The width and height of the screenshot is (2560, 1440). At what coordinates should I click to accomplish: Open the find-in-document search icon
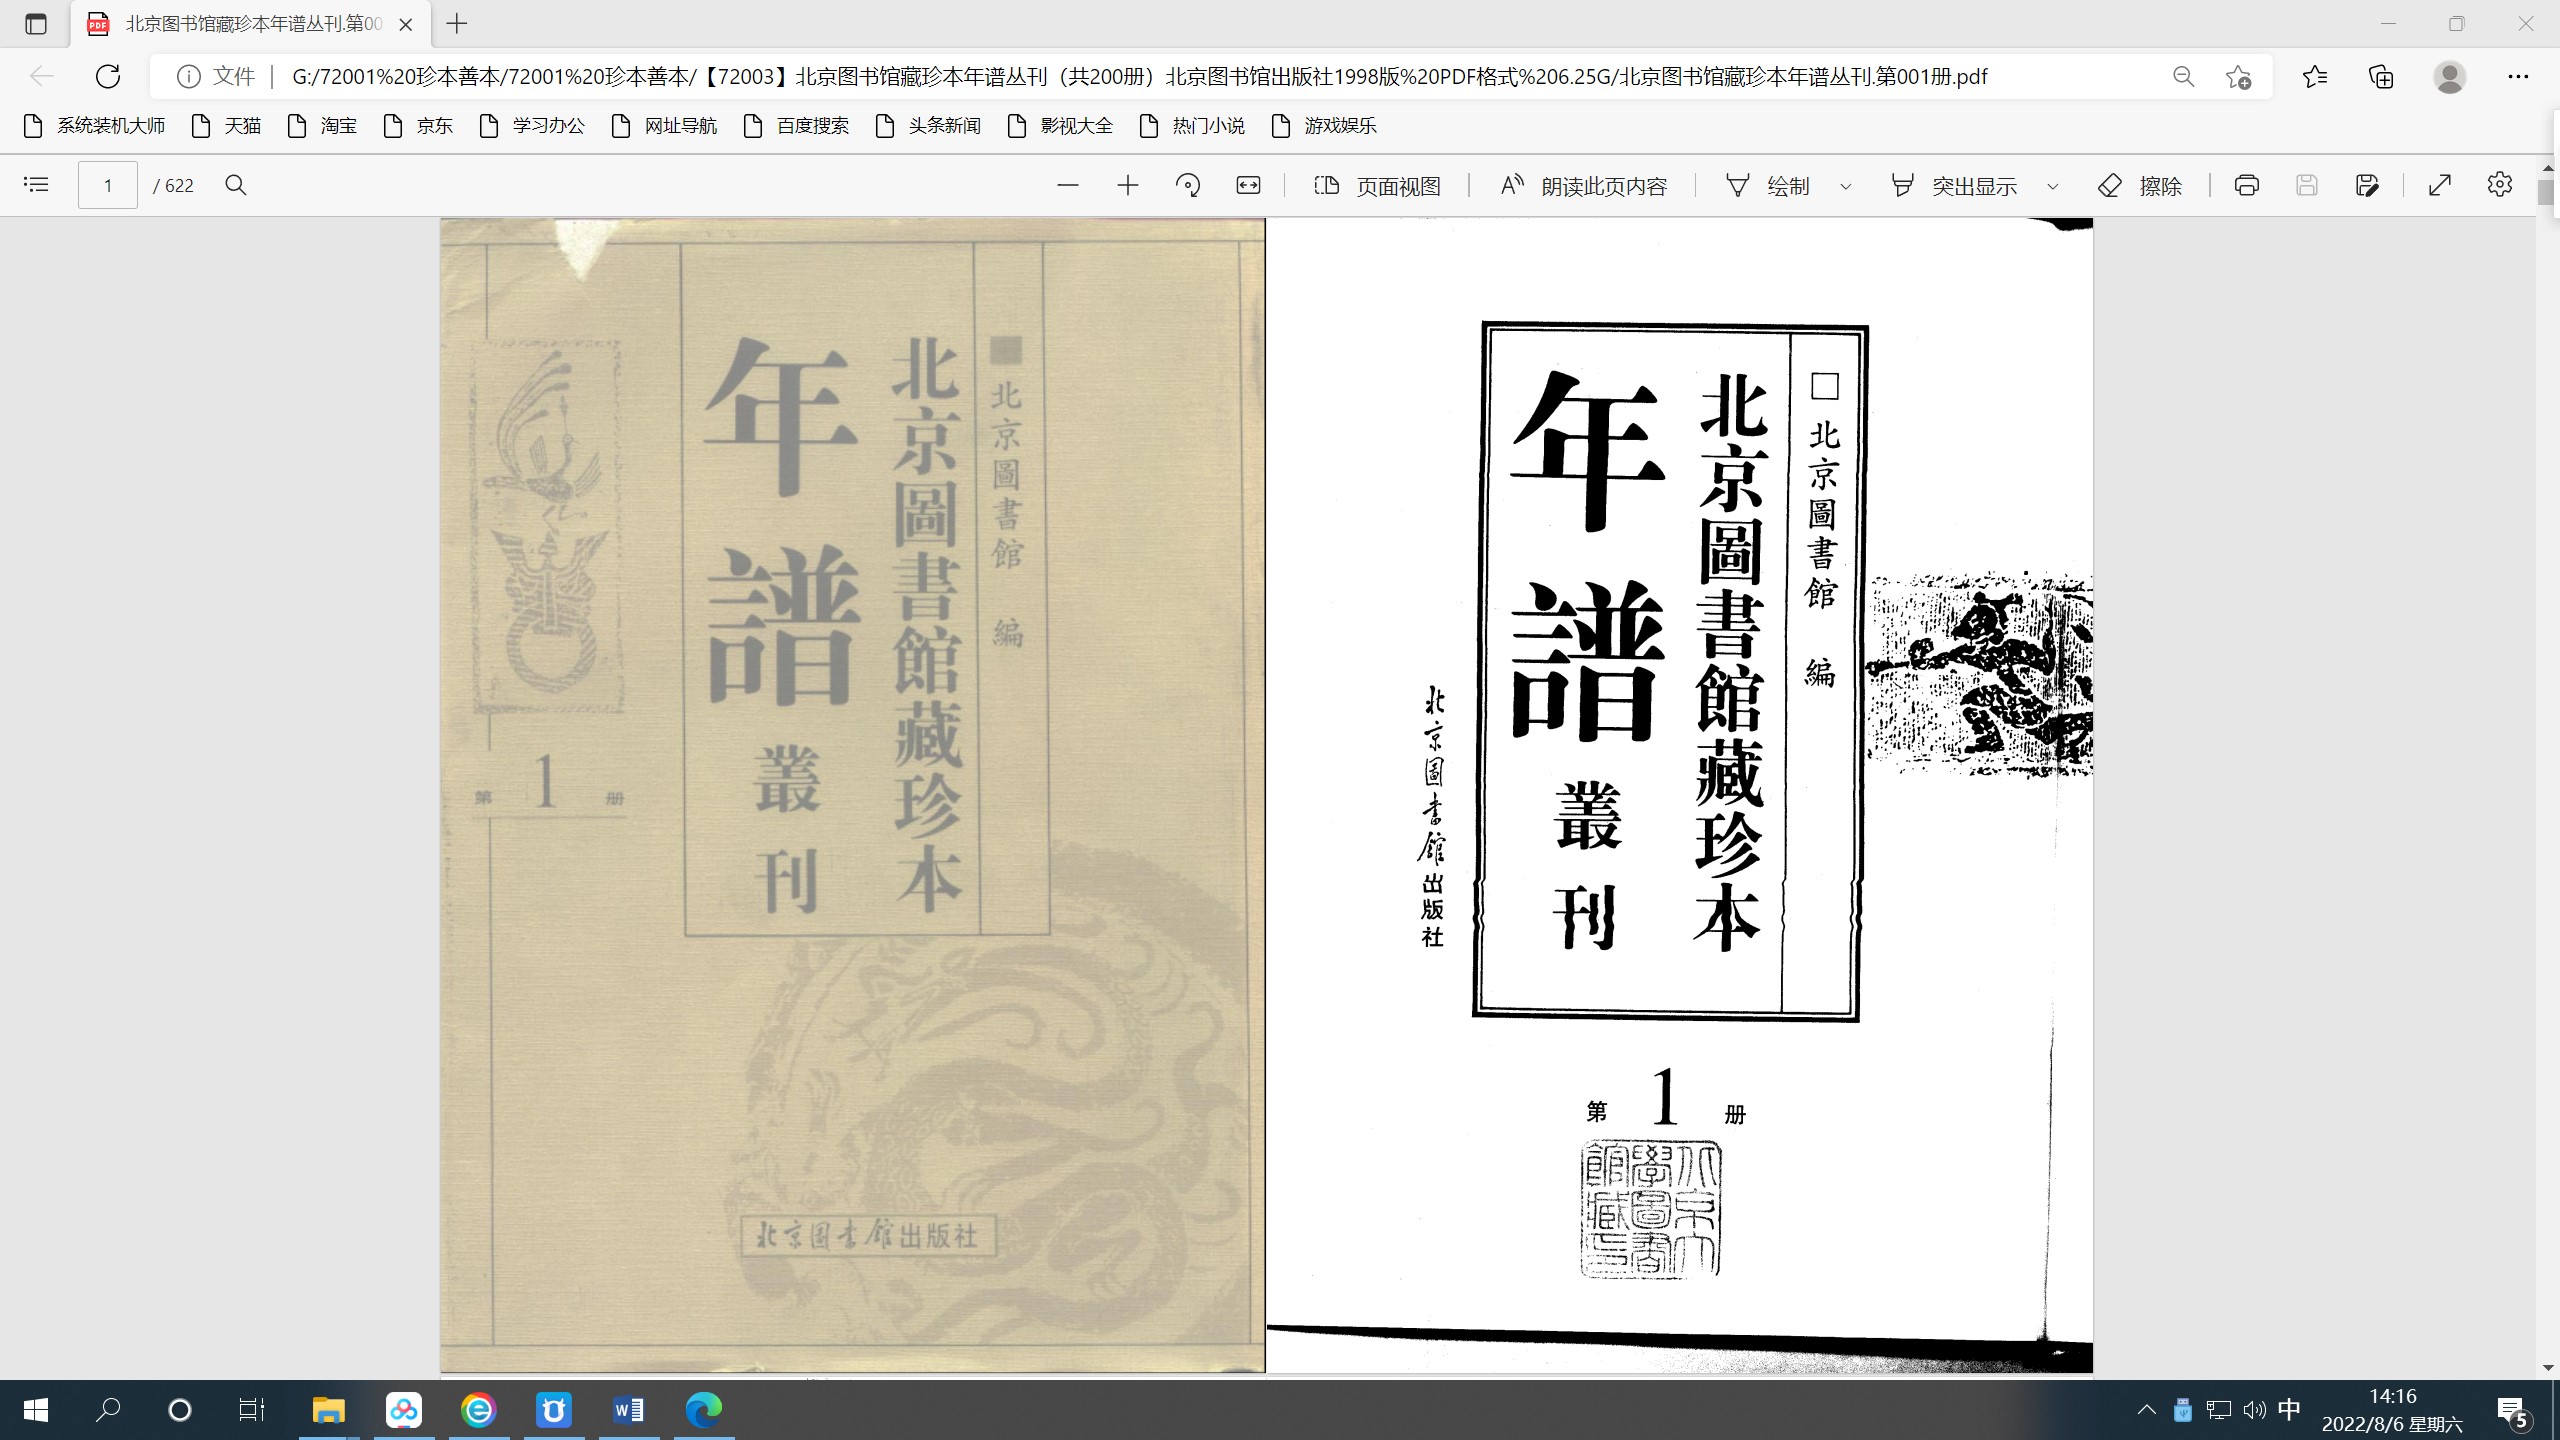236,185
